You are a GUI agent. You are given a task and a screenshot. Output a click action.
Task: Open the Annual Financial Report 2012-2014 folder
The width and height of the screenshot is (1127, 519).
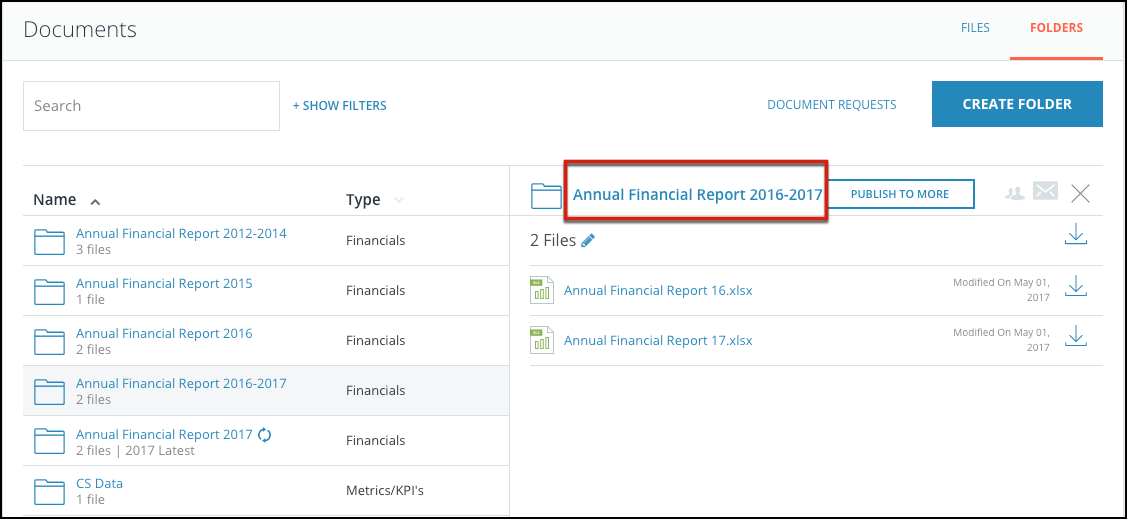pos(181,234)
